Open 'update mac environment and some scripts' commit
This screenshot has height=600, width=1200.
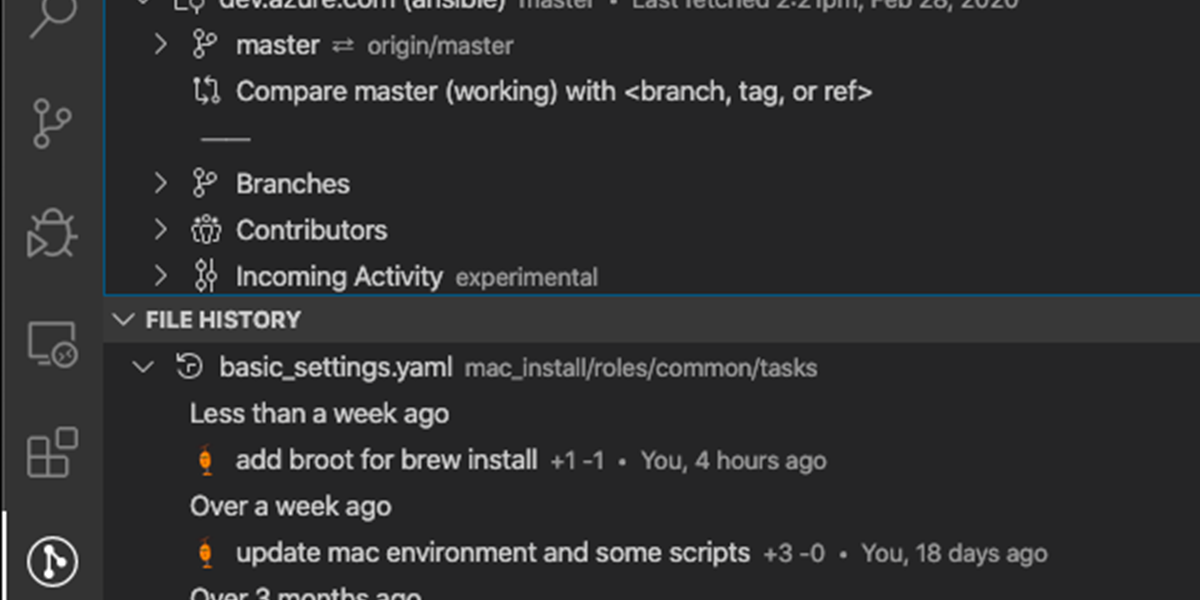492,553
